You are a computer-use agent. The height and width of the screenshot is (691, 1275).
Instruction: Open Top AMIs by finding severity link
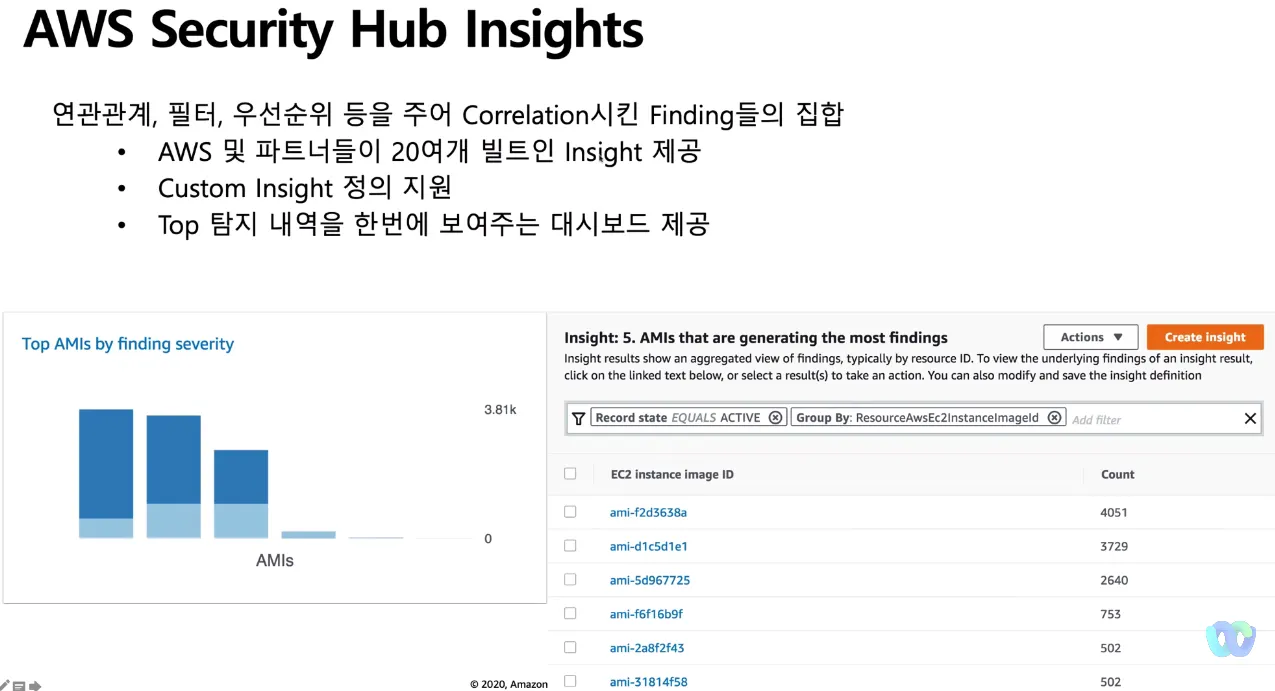coord(128,344)
